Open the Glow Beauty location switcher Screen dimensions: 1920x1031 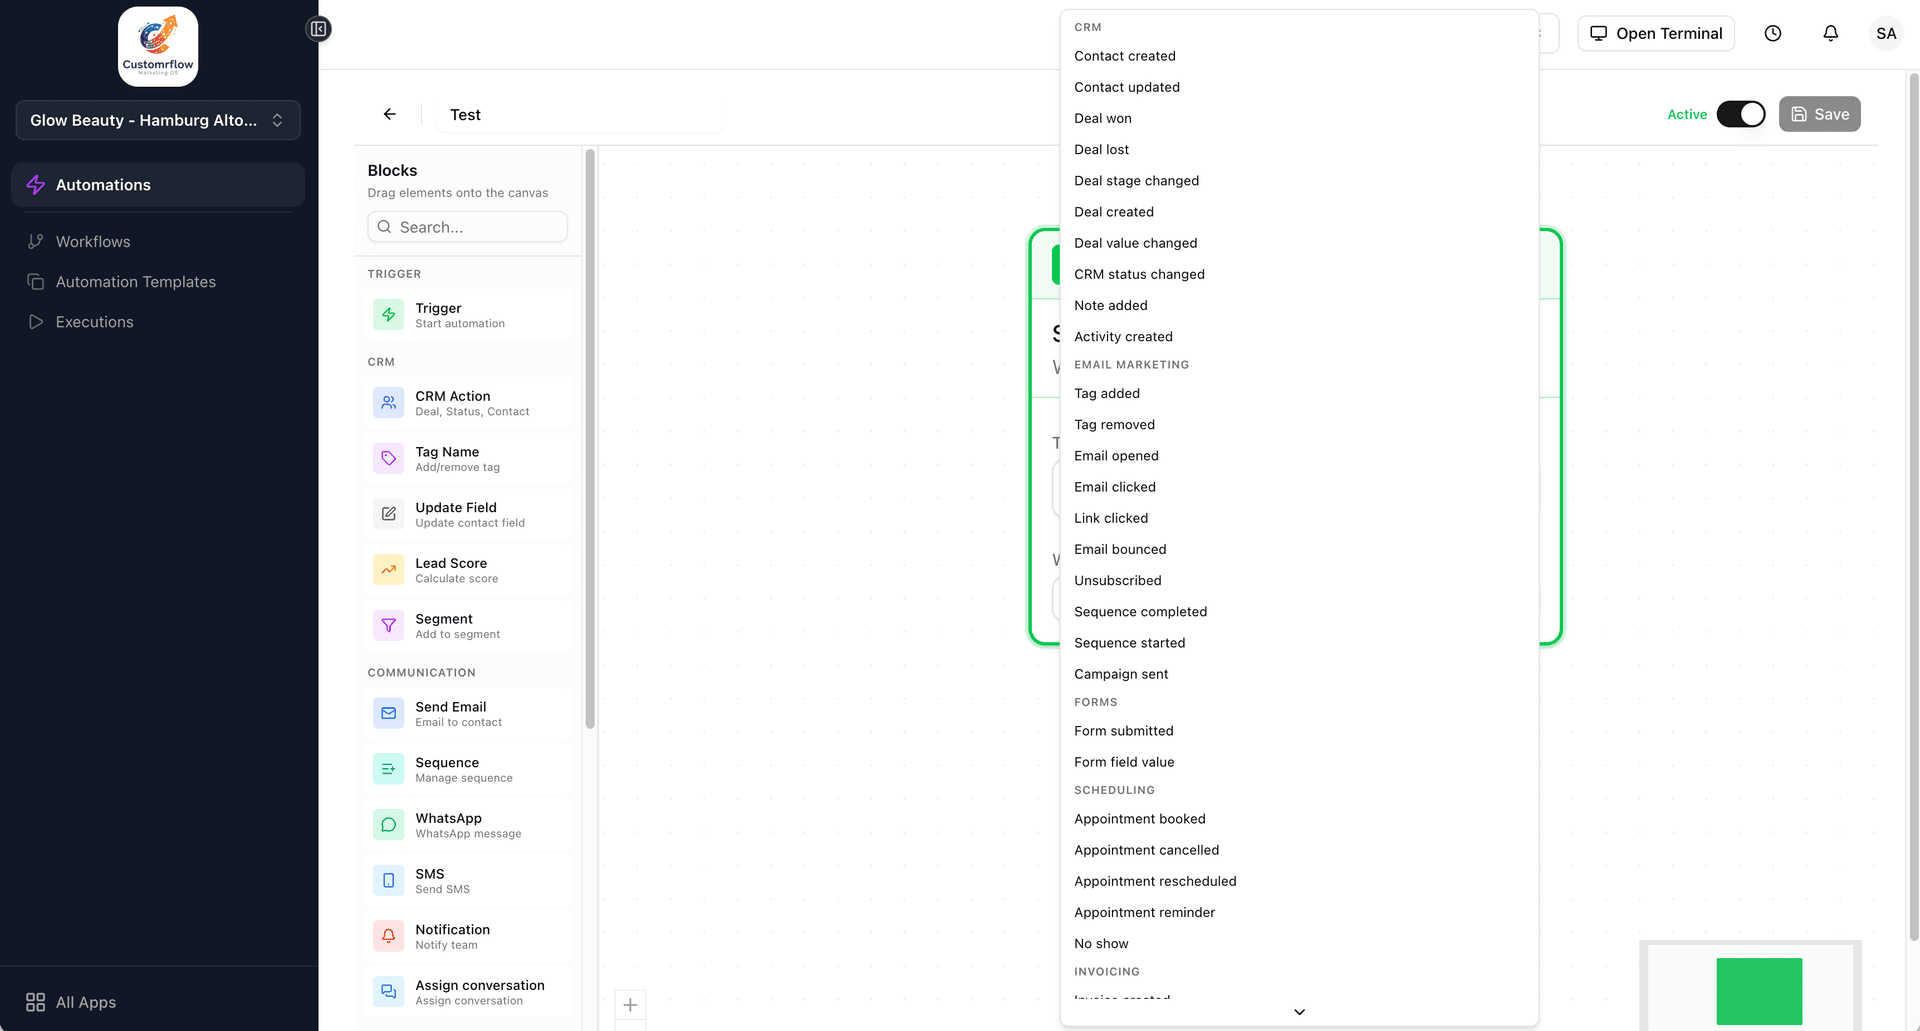(x=158, y=120)
